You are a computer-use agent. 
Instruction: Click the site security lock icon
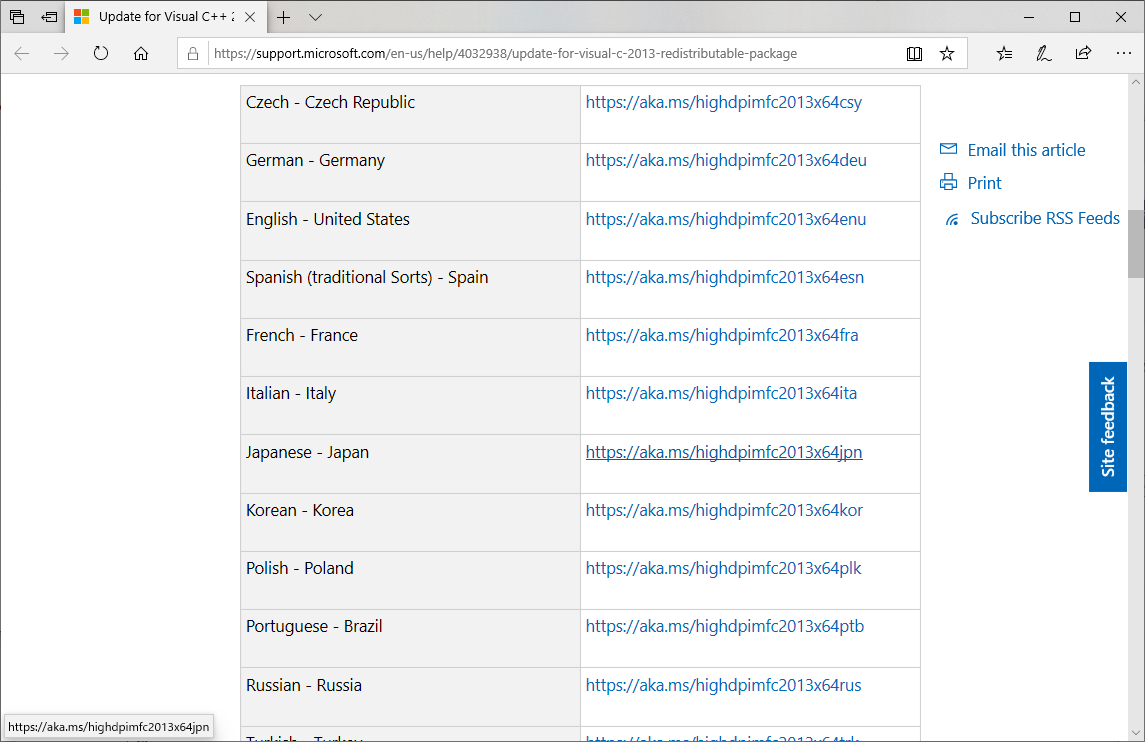point(193,53)
